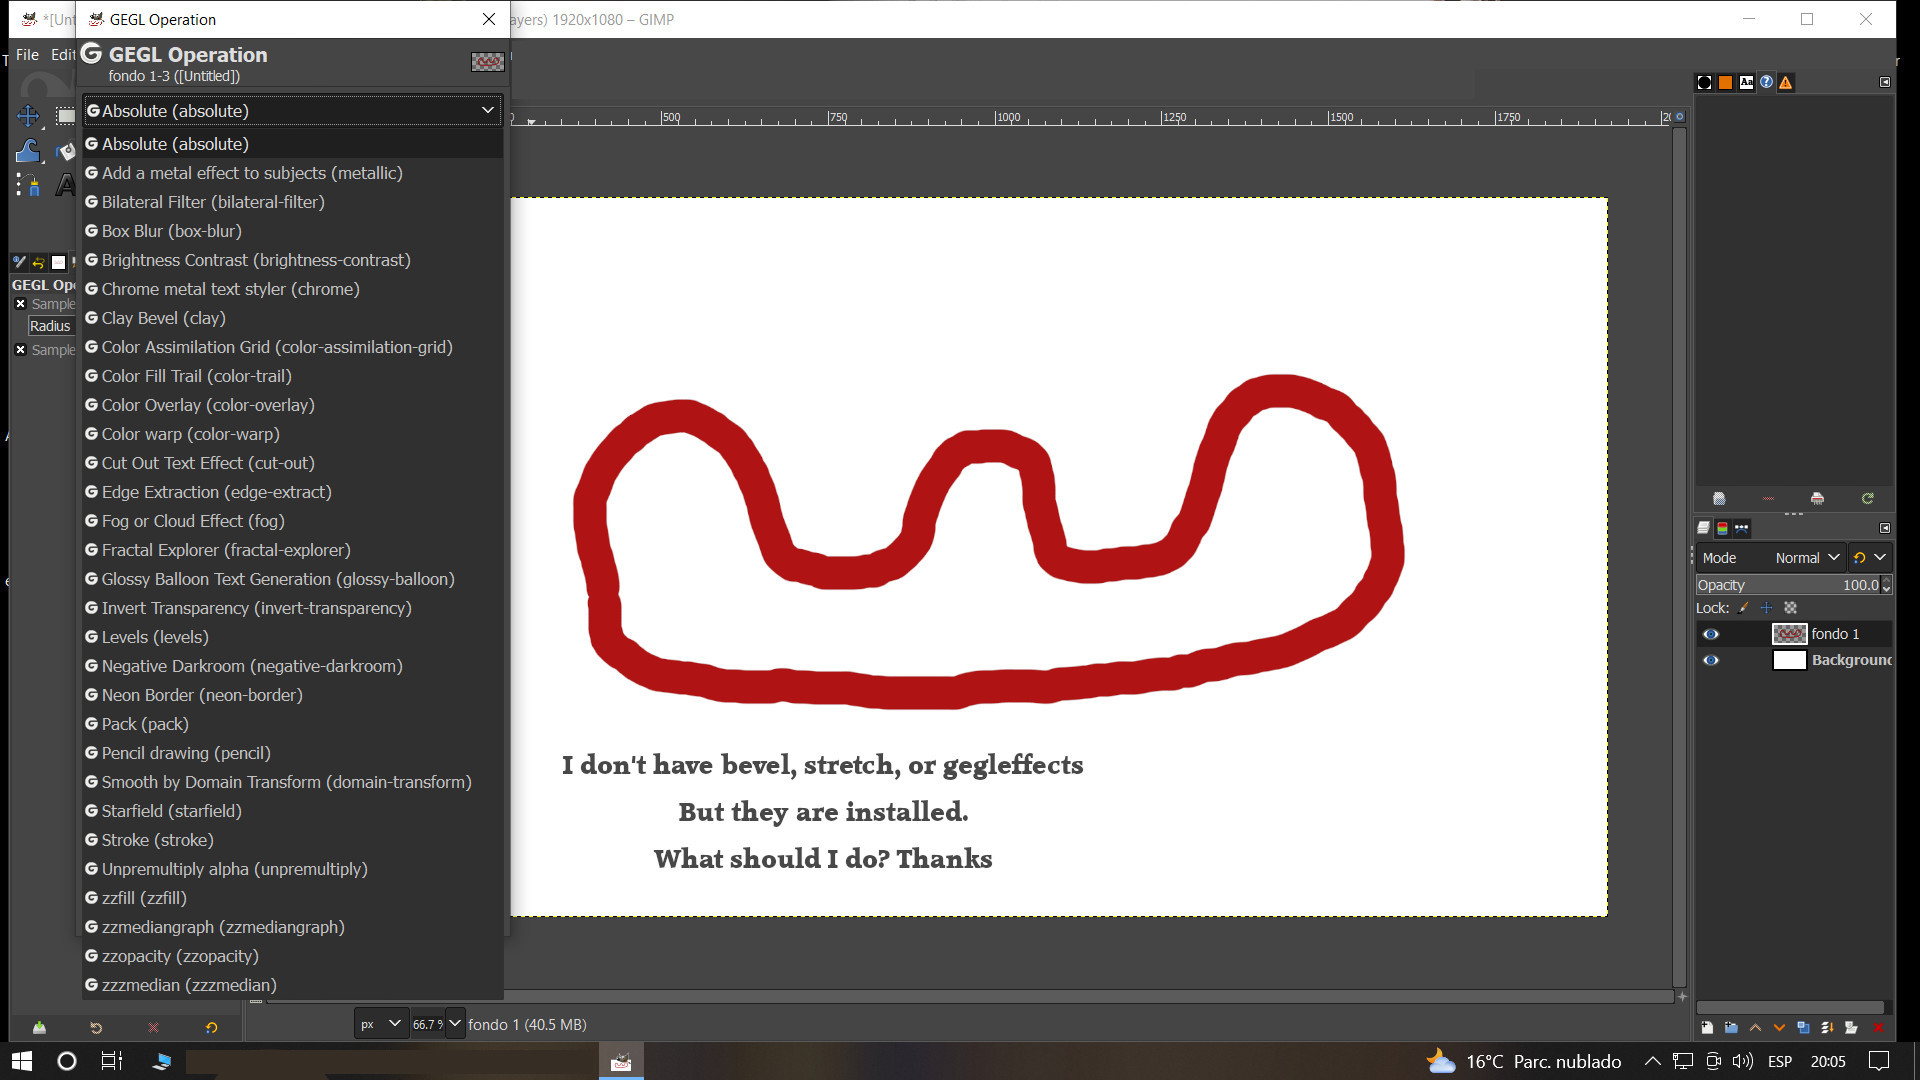Screen dimensions: 1920x1080
Task: Toggle lock pixels for the layer
Action: [1744, 607]
